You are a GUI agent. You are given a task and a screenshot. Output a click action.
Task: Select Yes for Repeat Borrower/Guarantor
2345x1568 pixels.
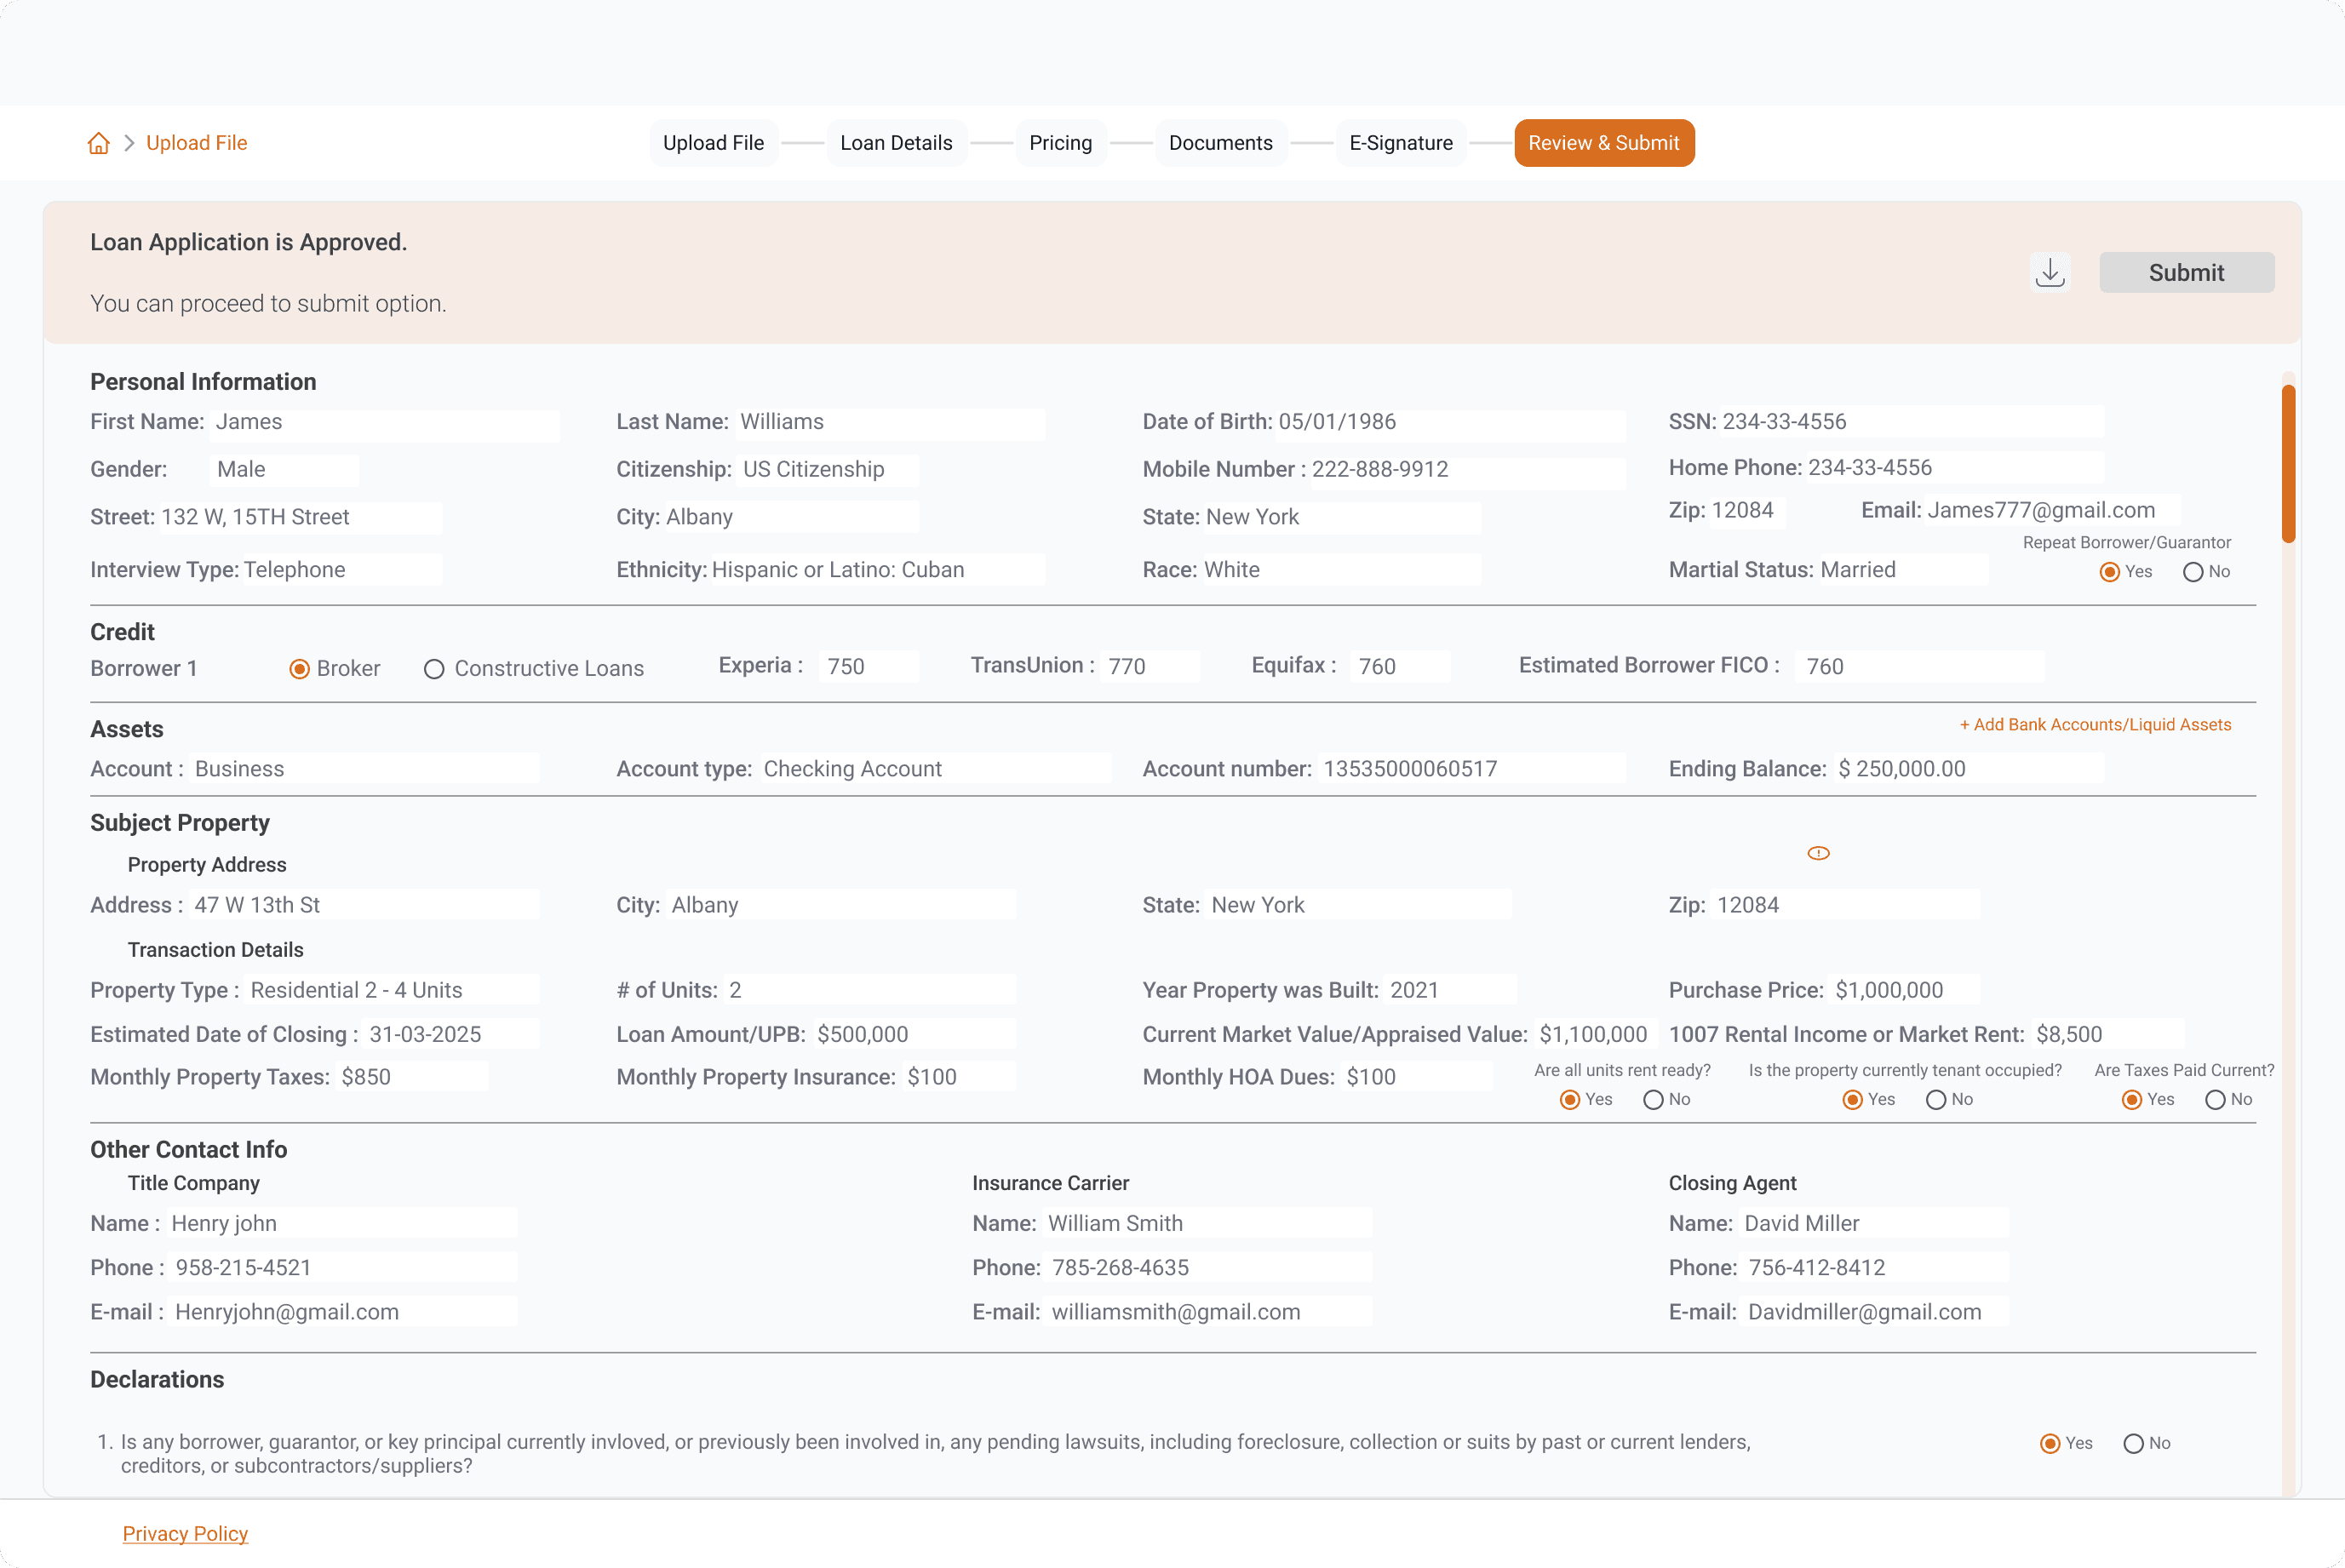[x=2109, y=572]
